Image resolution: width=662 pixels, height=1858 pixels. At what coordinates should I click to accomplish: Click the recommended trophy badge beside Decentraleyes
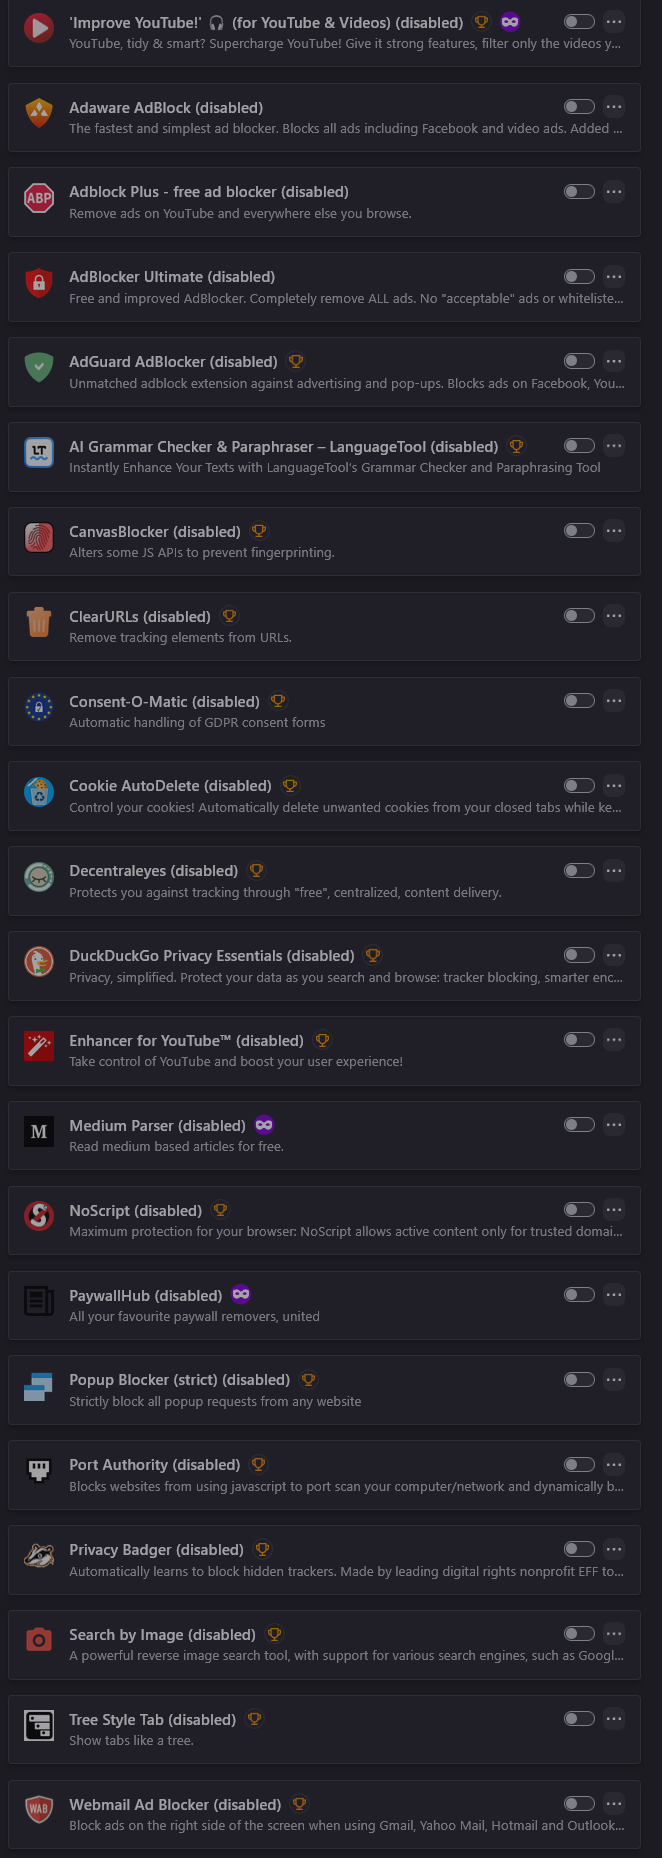point(257,871)
